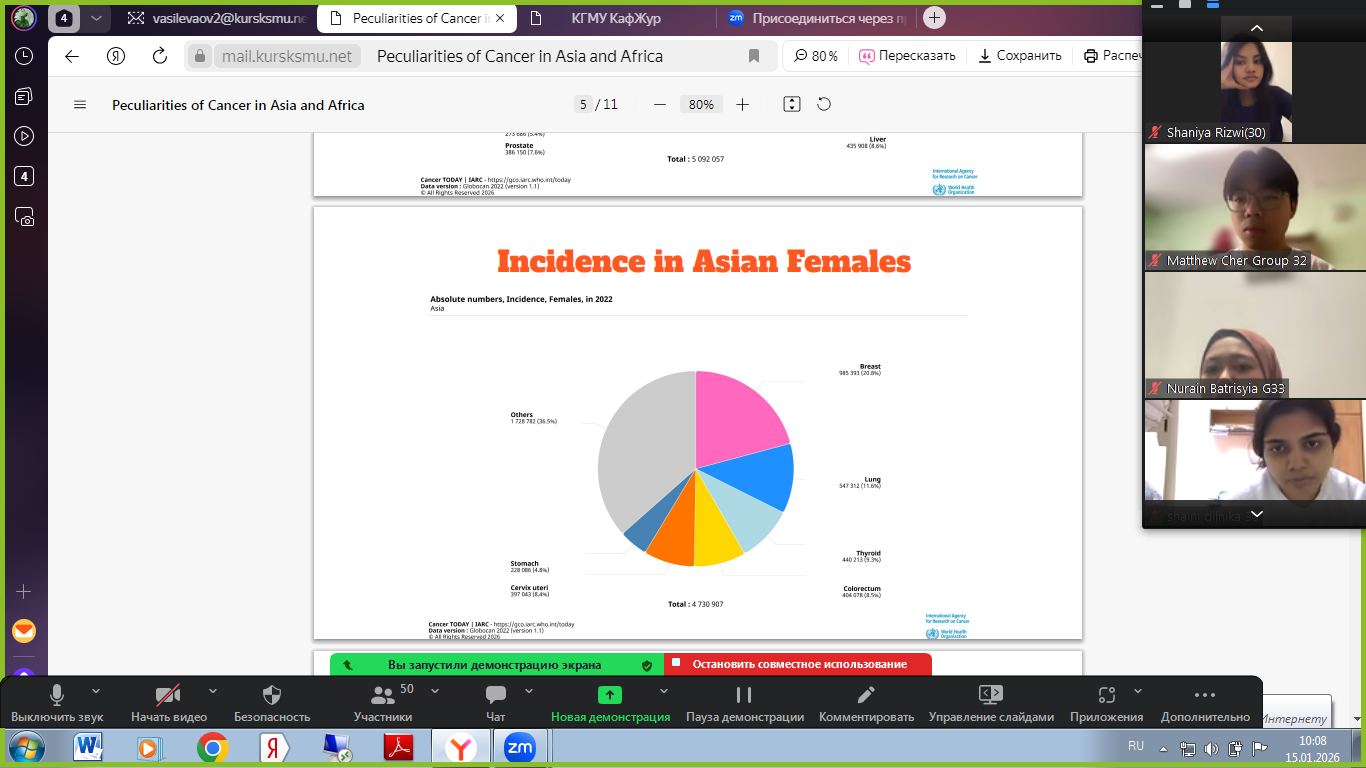Screen dimensions: 1366x768
Task: Stop screen sharing with the red button
Action: tap(798, 664)
